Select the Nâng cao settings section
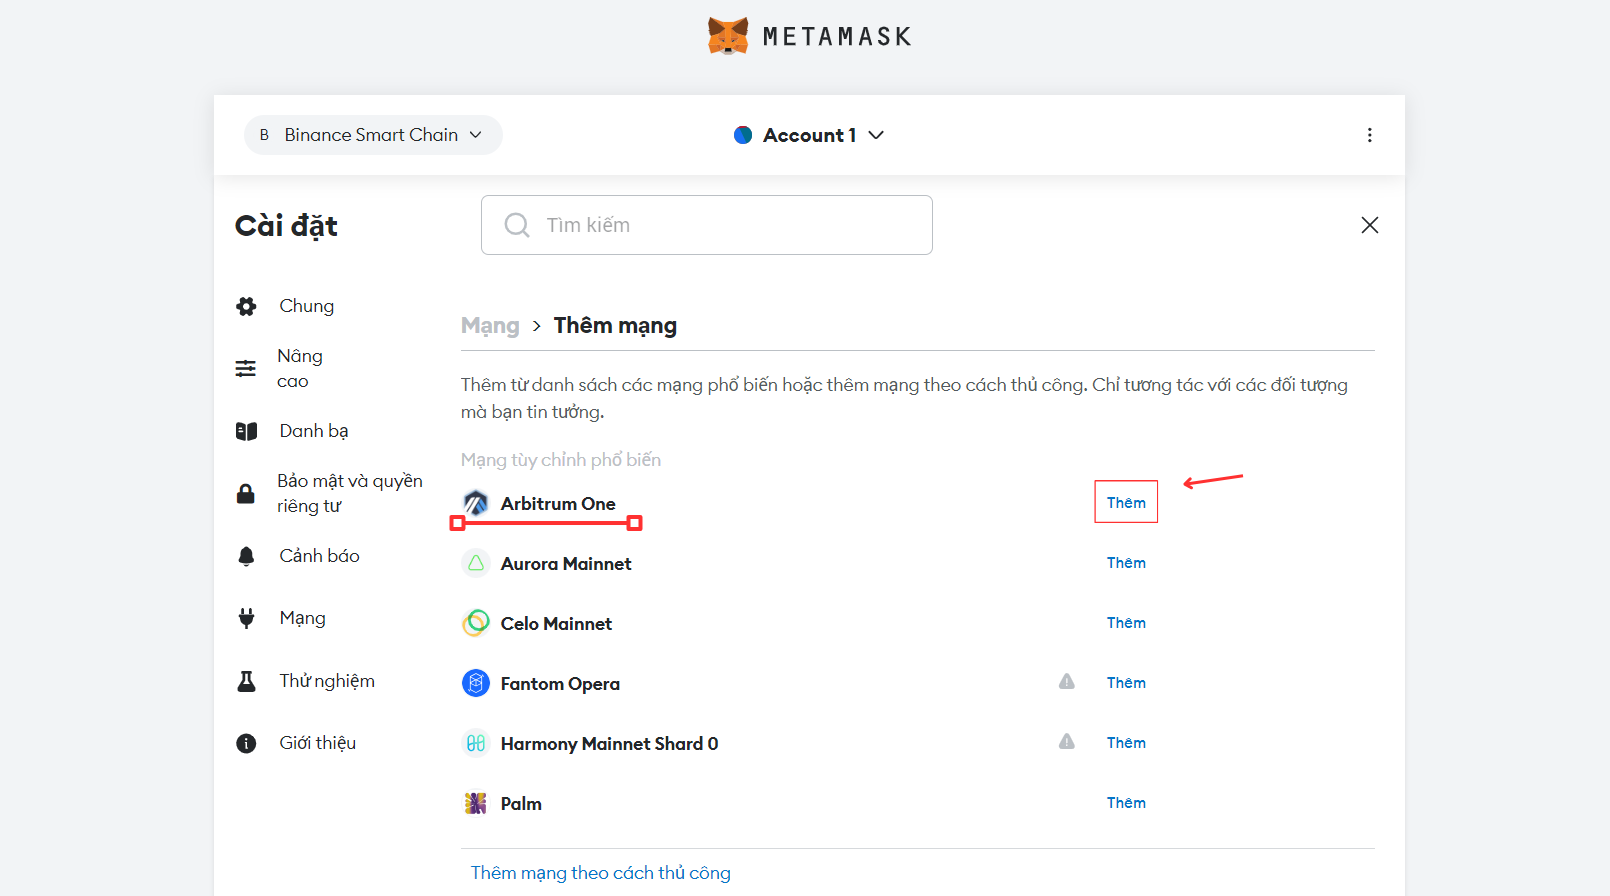Viewport: 1610px width, 896px height. coord(299,368)
